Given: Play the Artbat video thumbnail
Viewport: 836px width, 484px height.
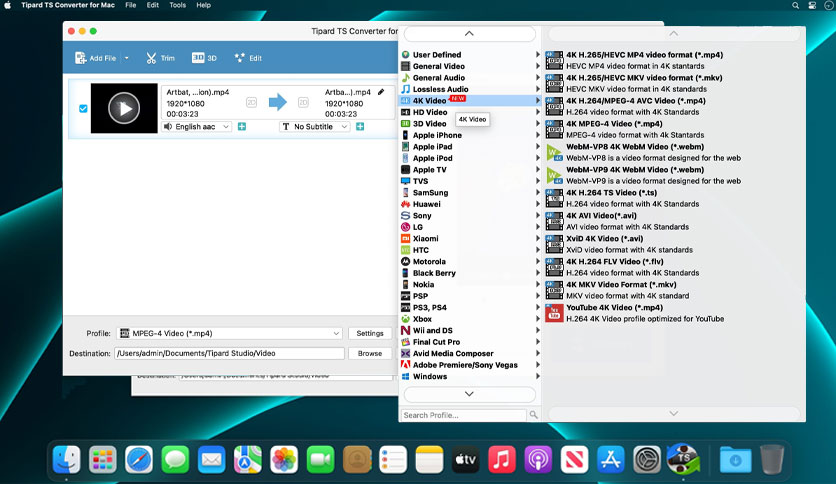Looking at the screenshot, I should 124,108.
